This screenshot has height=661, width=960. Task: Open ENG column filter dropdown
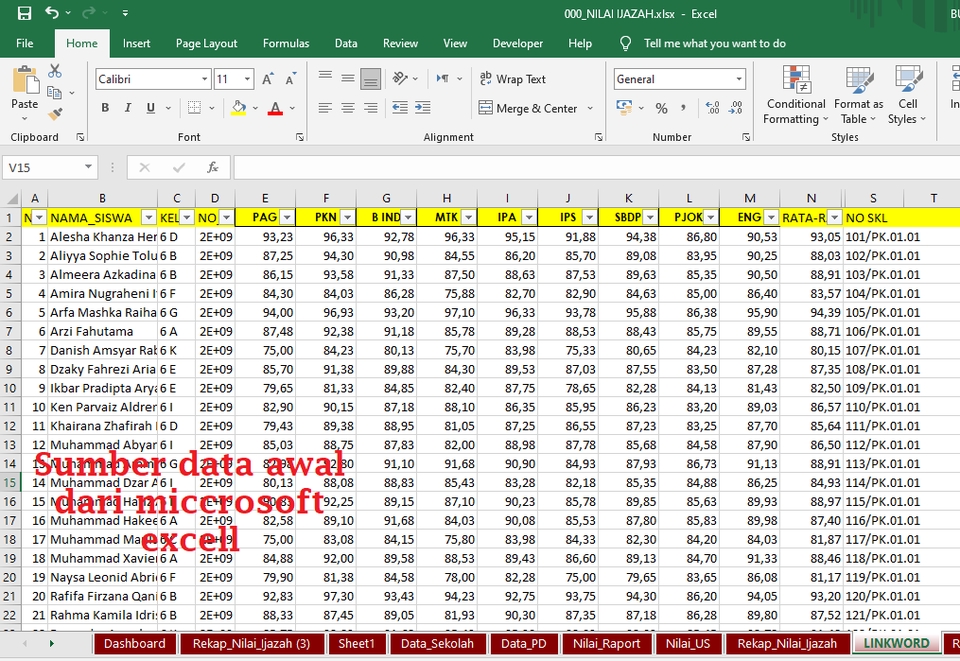pyautogui.click(x=771, y=217)
